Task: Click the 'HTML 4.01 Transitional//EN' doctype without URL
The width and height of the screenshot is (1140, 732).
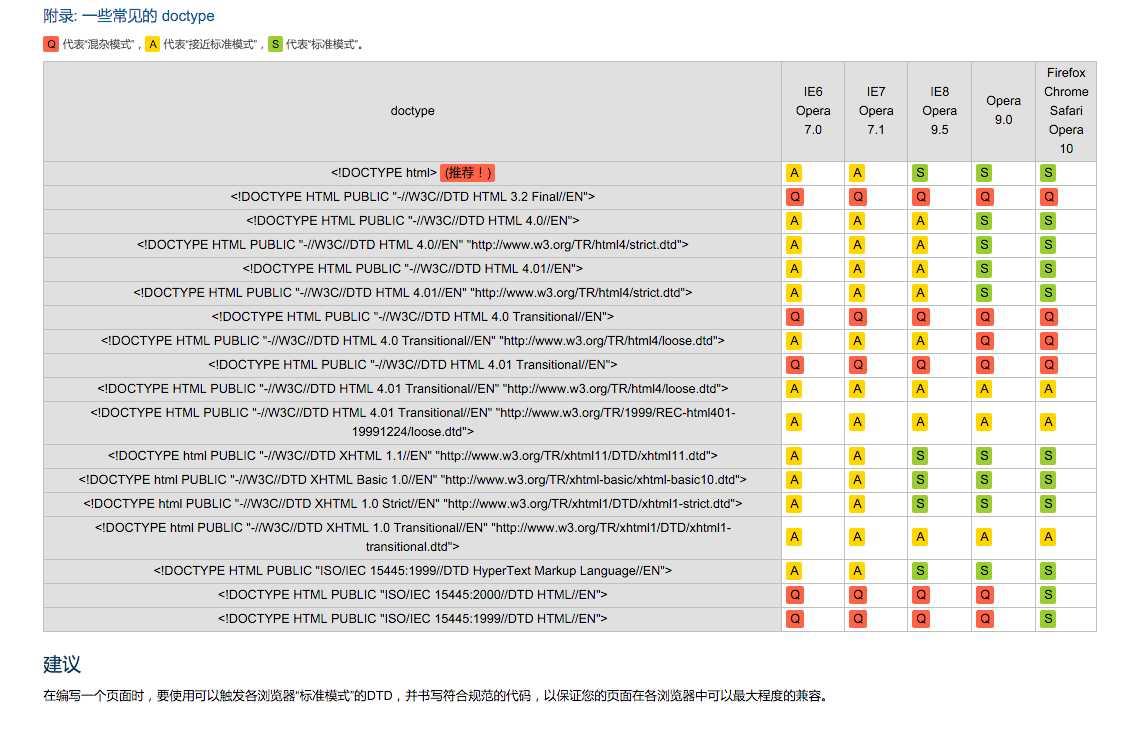Action: pyautogui.click(x=412, y=365)
